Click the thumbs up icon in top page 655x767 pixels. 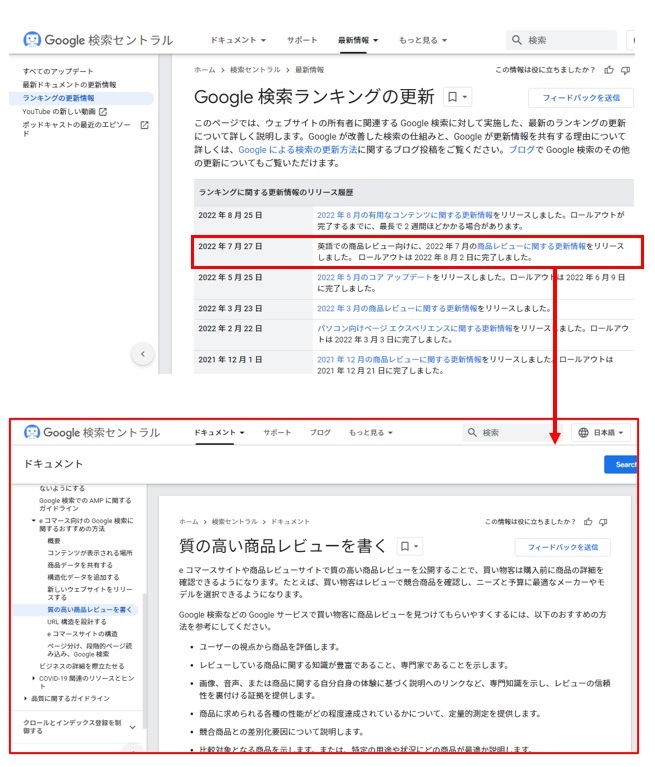click(609, 70)
